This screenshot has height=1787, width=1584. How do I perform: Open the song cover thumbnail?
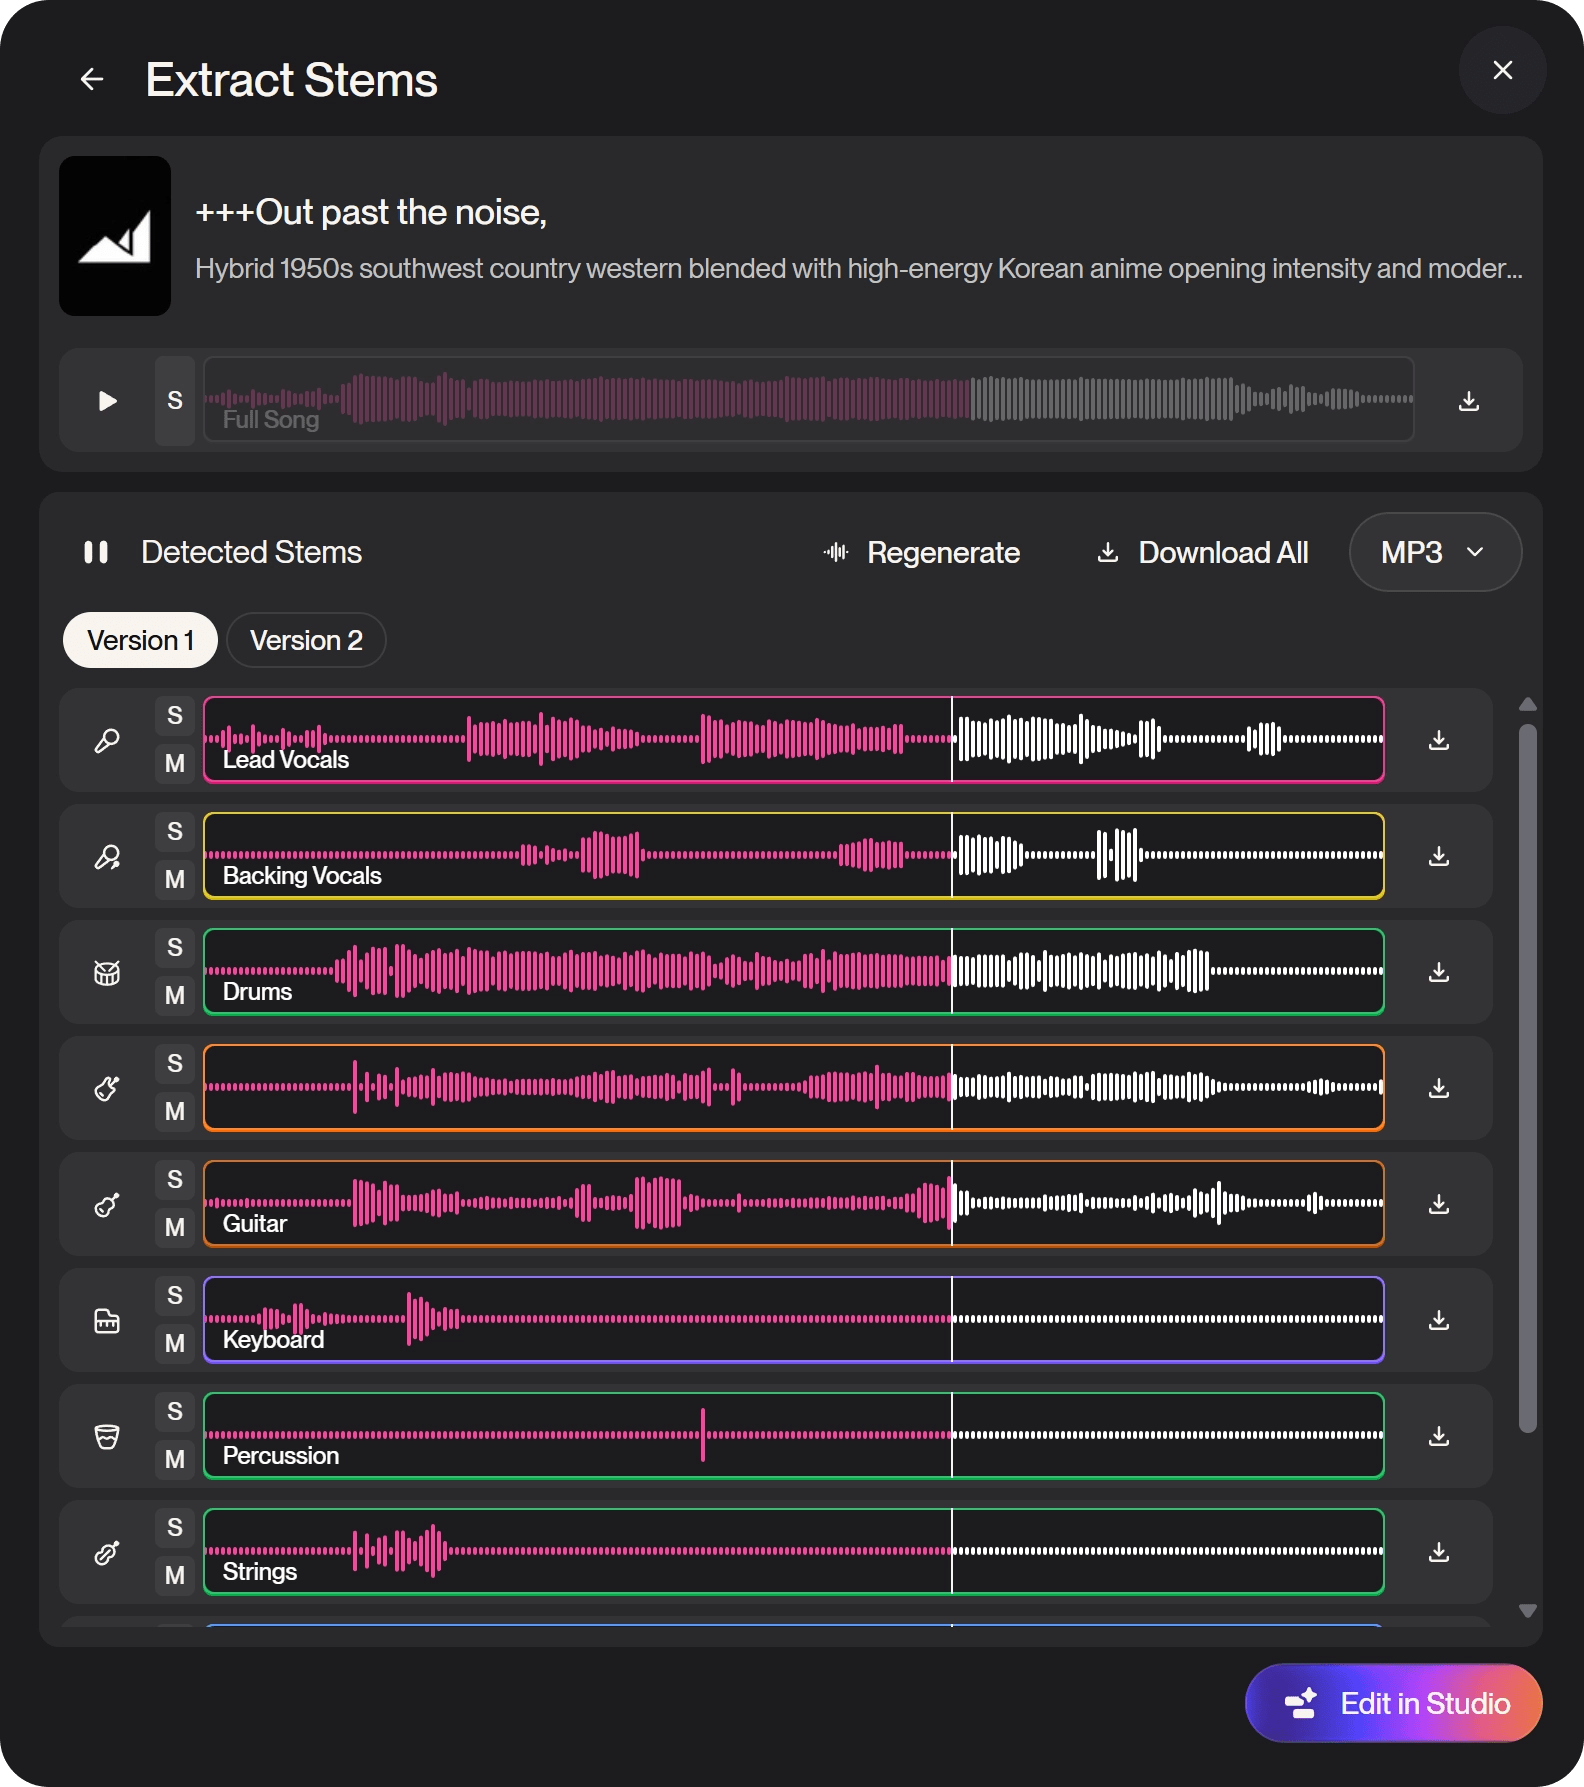(x=115, y=236)
